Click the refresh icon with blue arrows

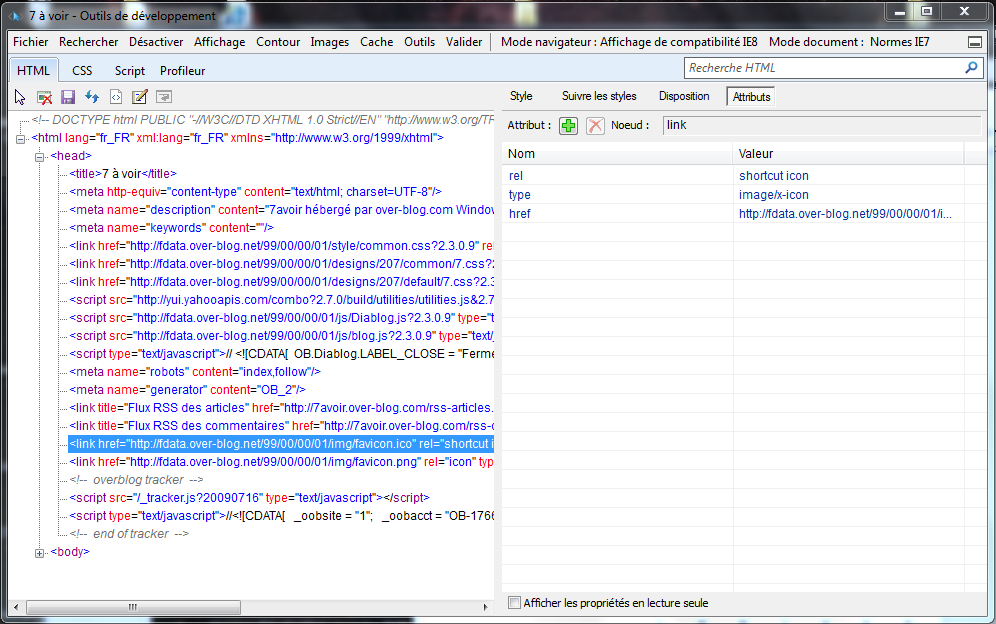pyautogui.click(x=92, y=97)
